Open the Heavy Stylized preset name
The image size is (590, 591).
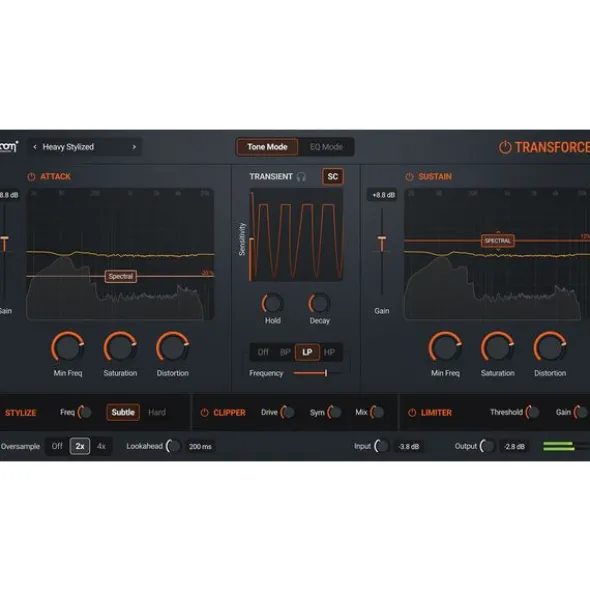[x=68, y=147]
